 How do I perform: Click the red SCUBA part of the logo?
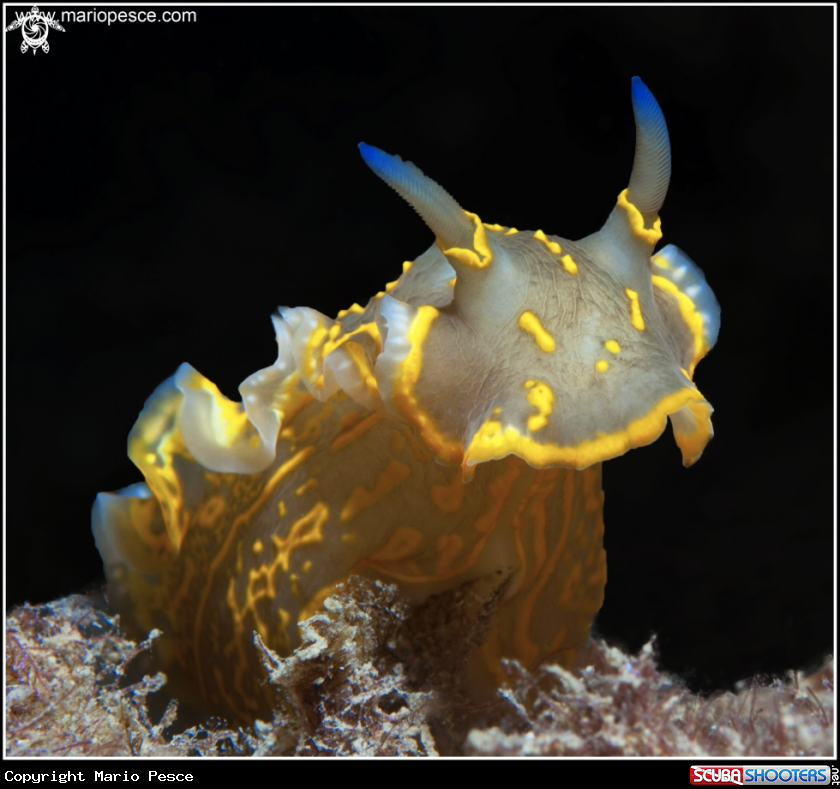tap(716, 775)
